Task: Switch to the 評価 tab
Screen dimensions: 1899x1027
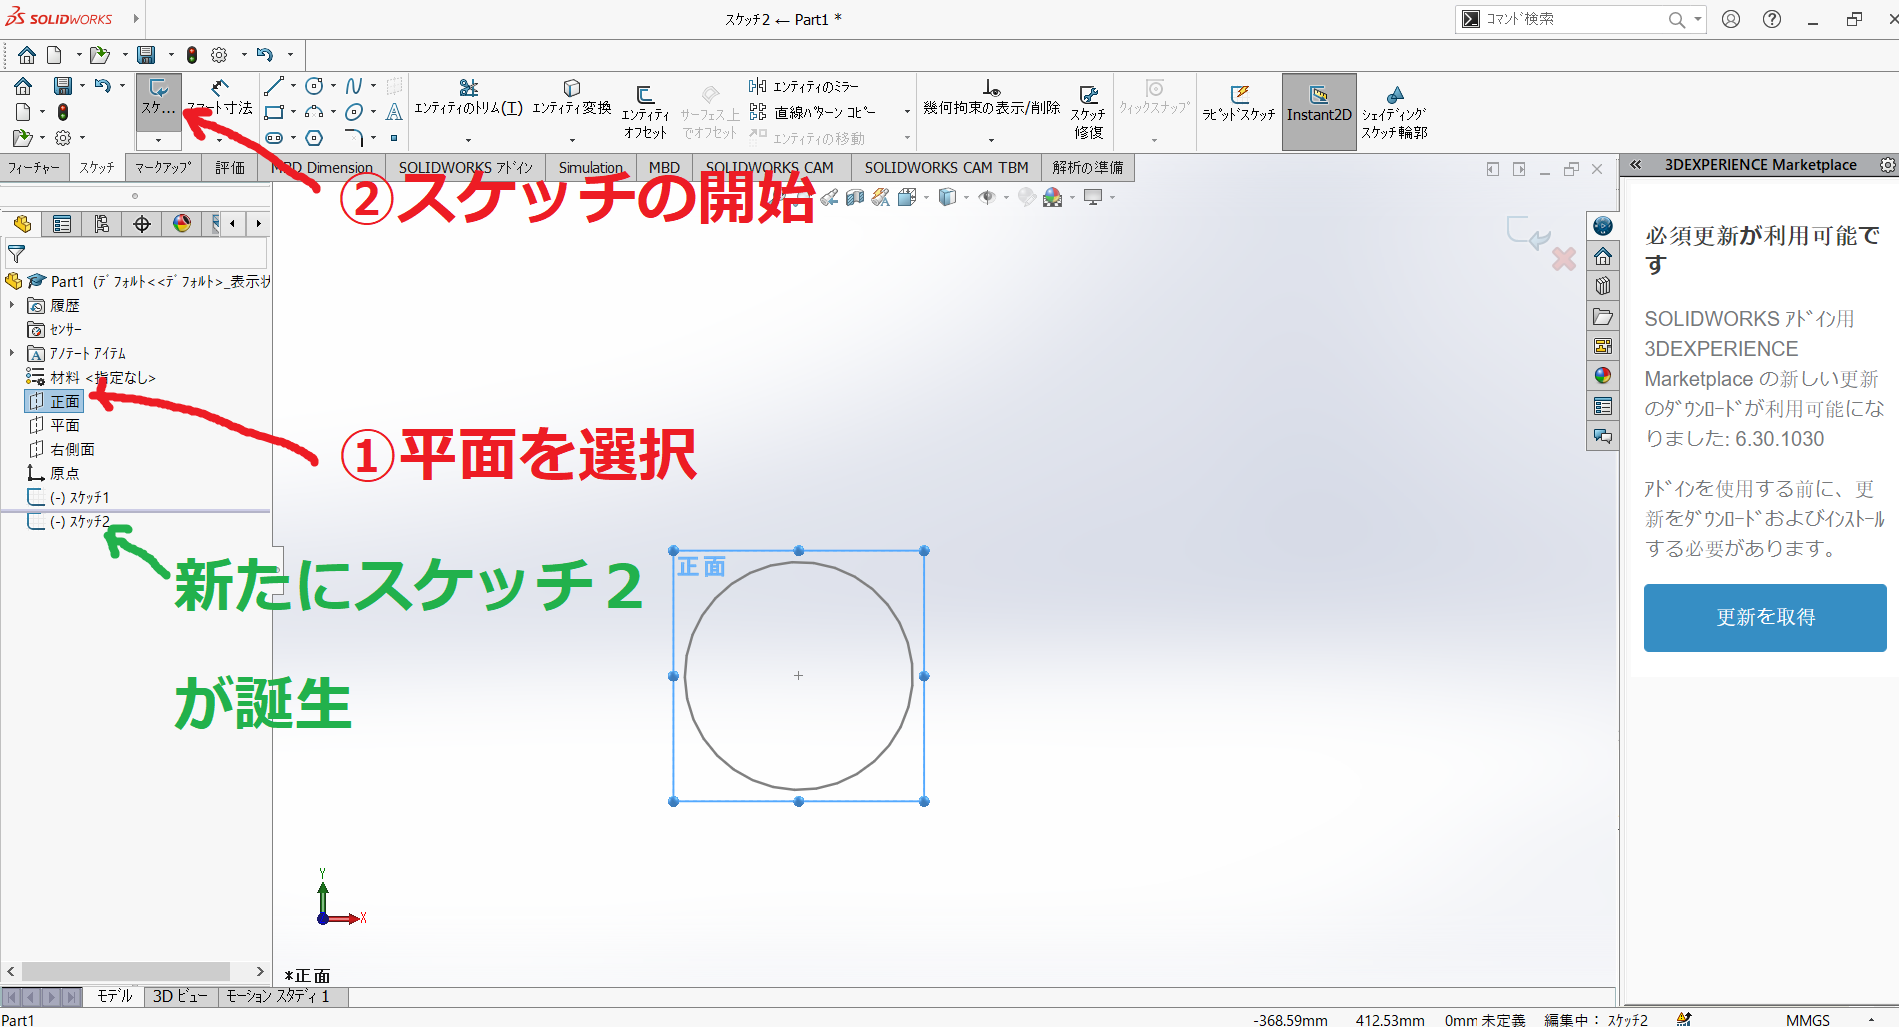Action: tap(230, 167)
